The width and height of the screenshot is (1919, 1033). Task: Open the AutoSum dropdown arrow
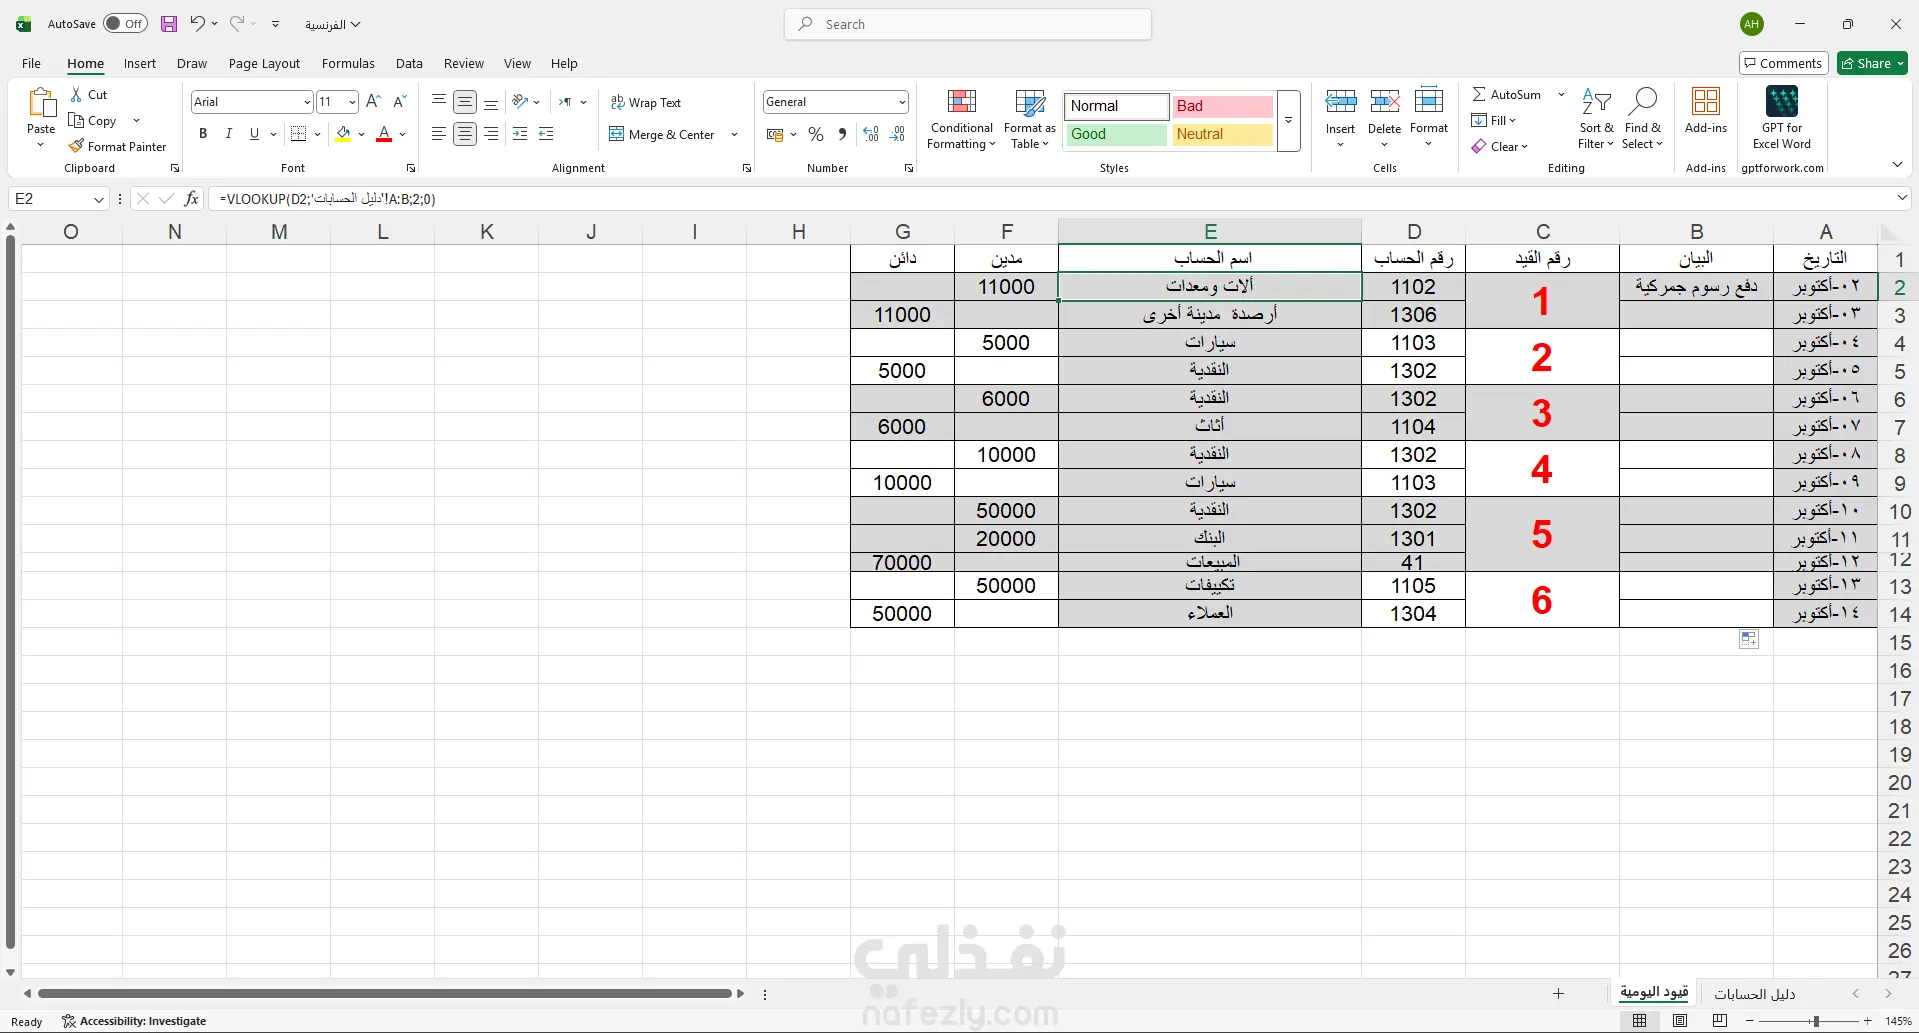point(1561,94)
